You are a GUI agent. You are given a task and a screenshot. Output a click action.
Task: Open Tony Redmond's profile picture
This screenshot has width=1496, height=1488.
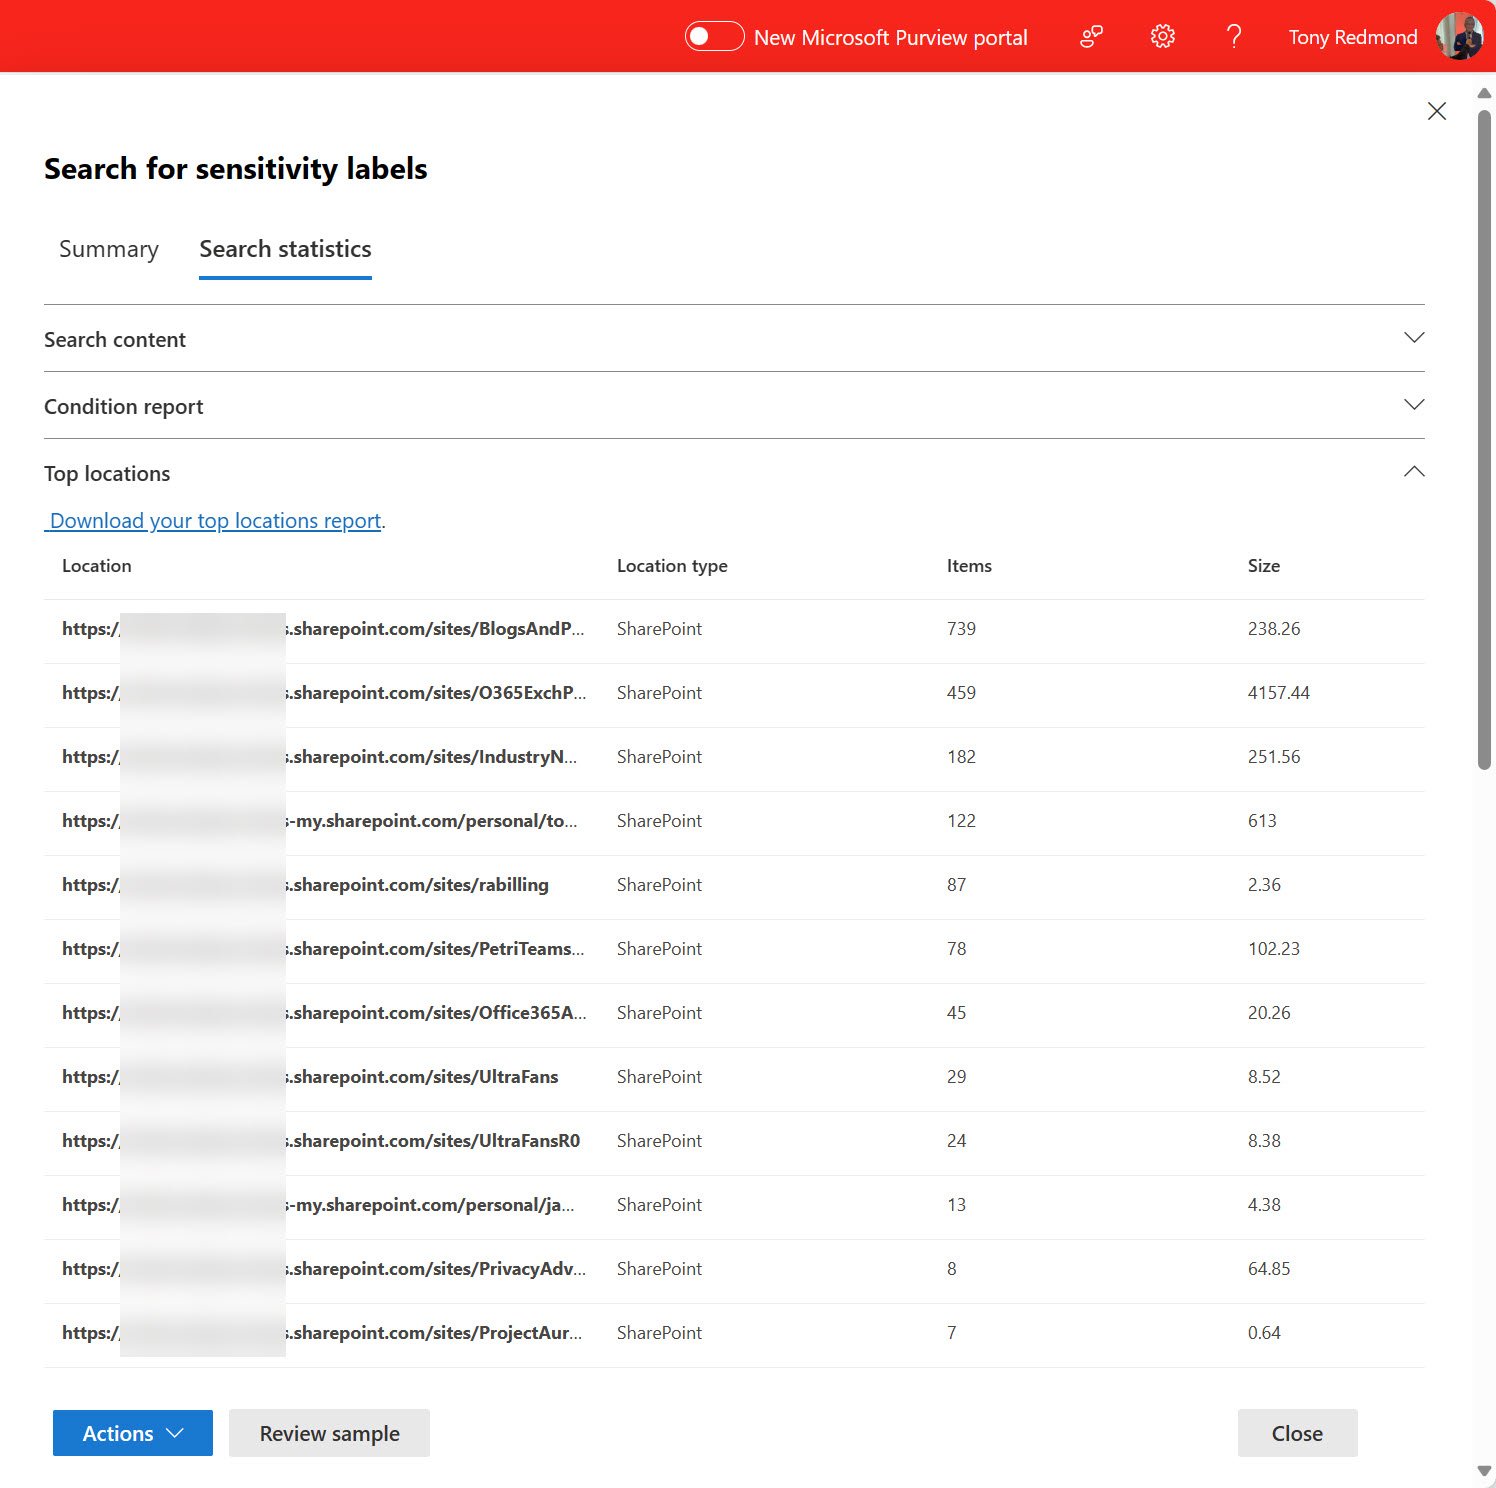pos(1459,37)
